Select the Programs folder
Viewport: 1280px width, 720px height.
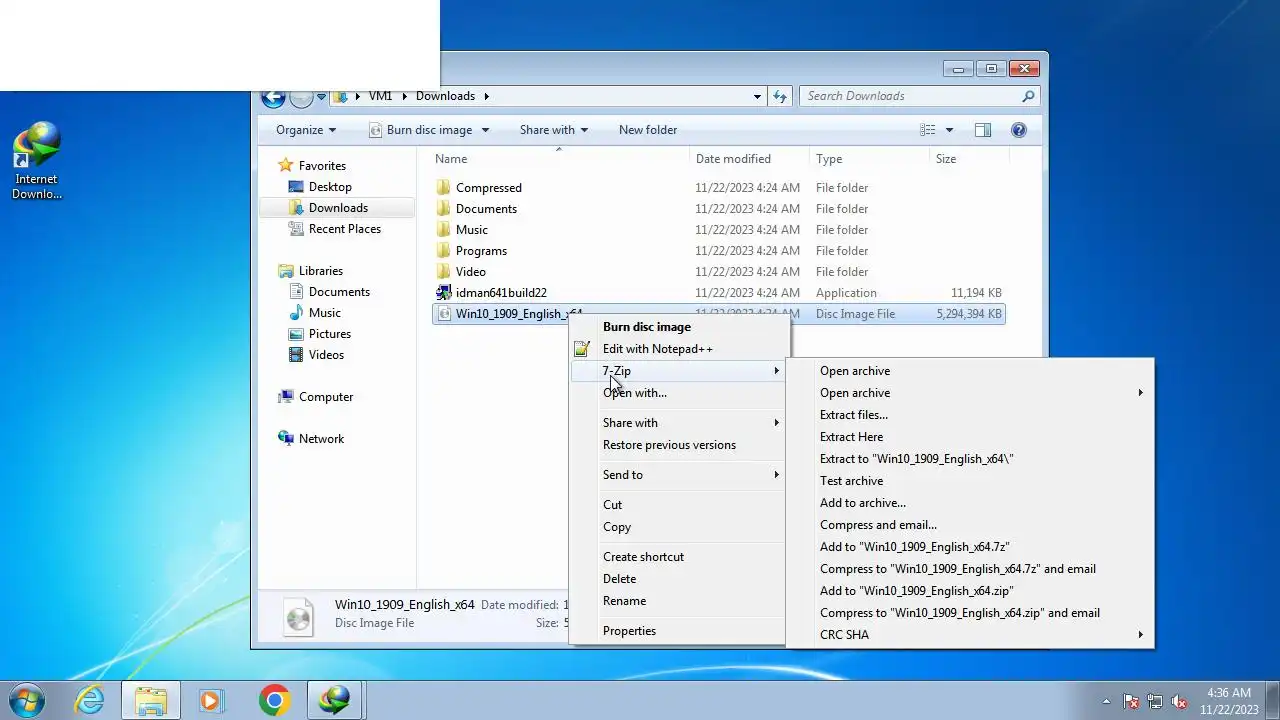click(x=481, y=251)
